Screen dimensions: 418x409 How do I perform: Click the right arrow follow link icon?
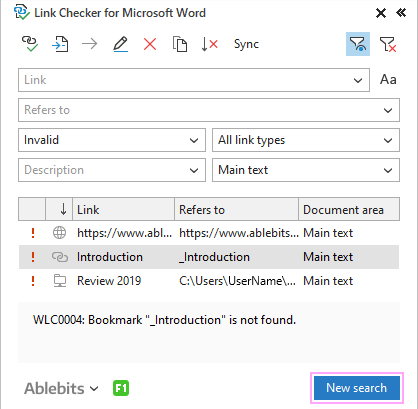tap(90, 44)
